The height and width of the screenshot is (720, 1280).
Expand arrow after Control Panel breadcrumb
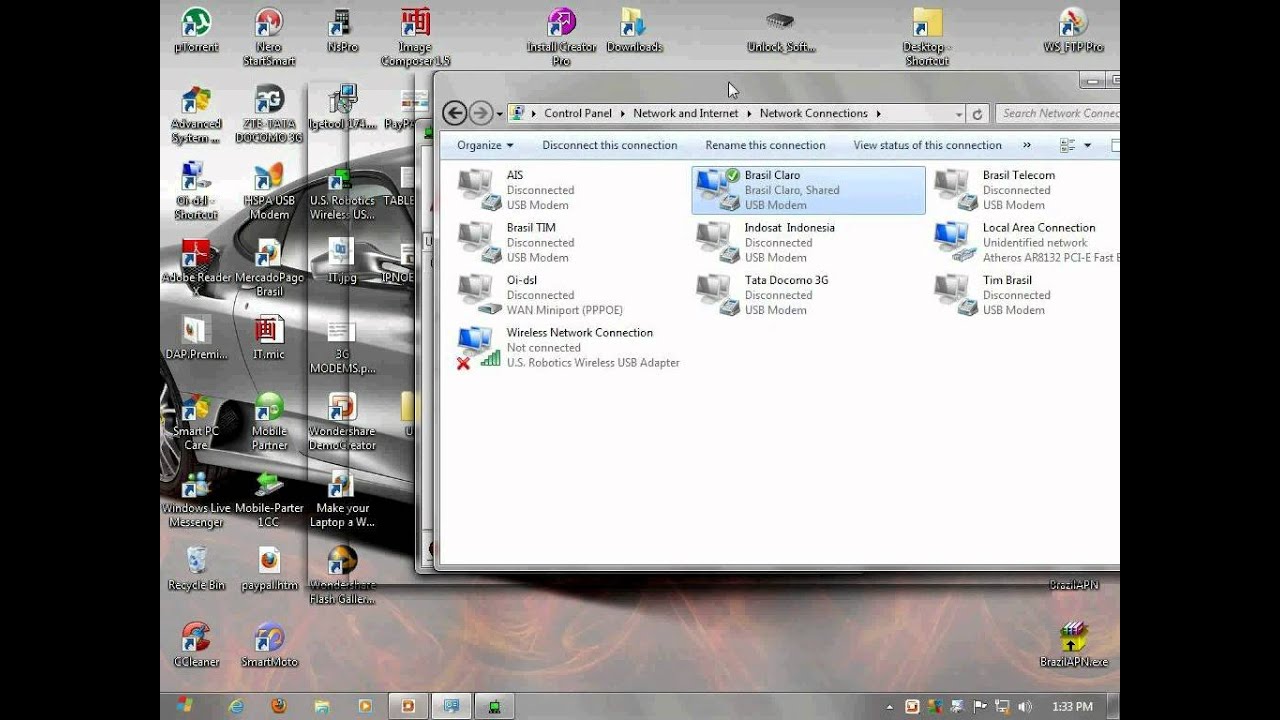click(x=623, y=114)
